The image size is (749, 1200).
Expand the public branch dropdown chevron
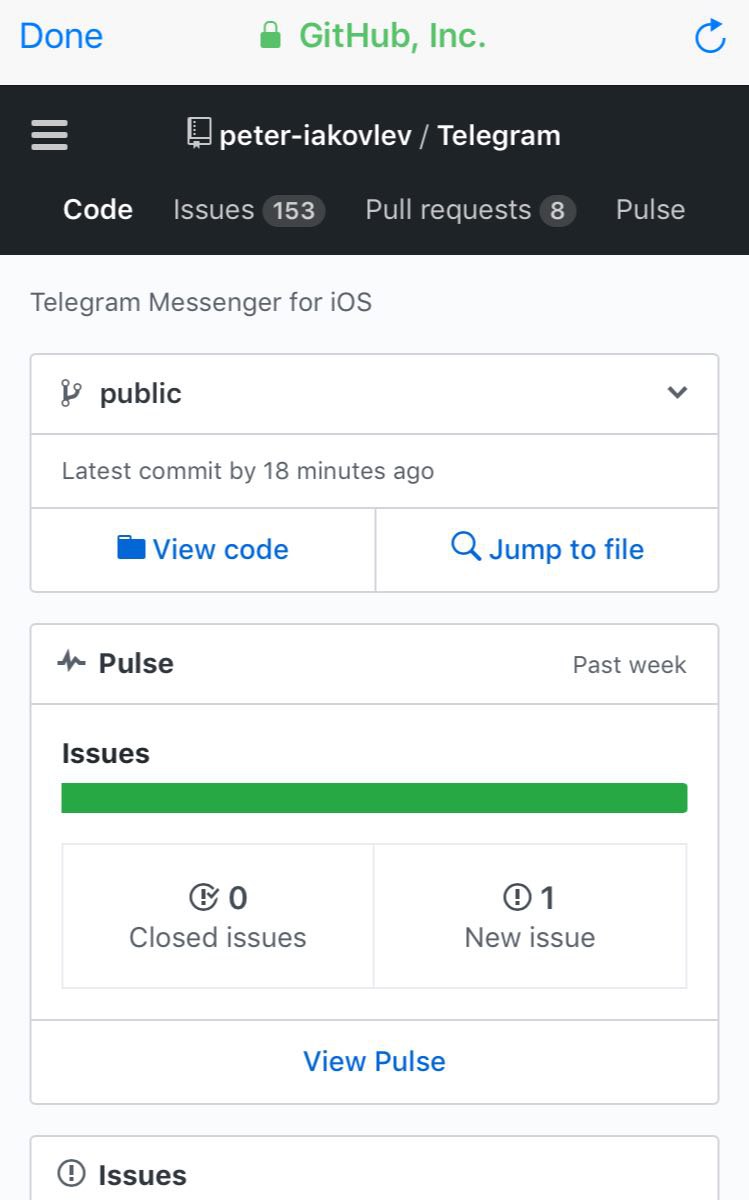click(677, 393)
